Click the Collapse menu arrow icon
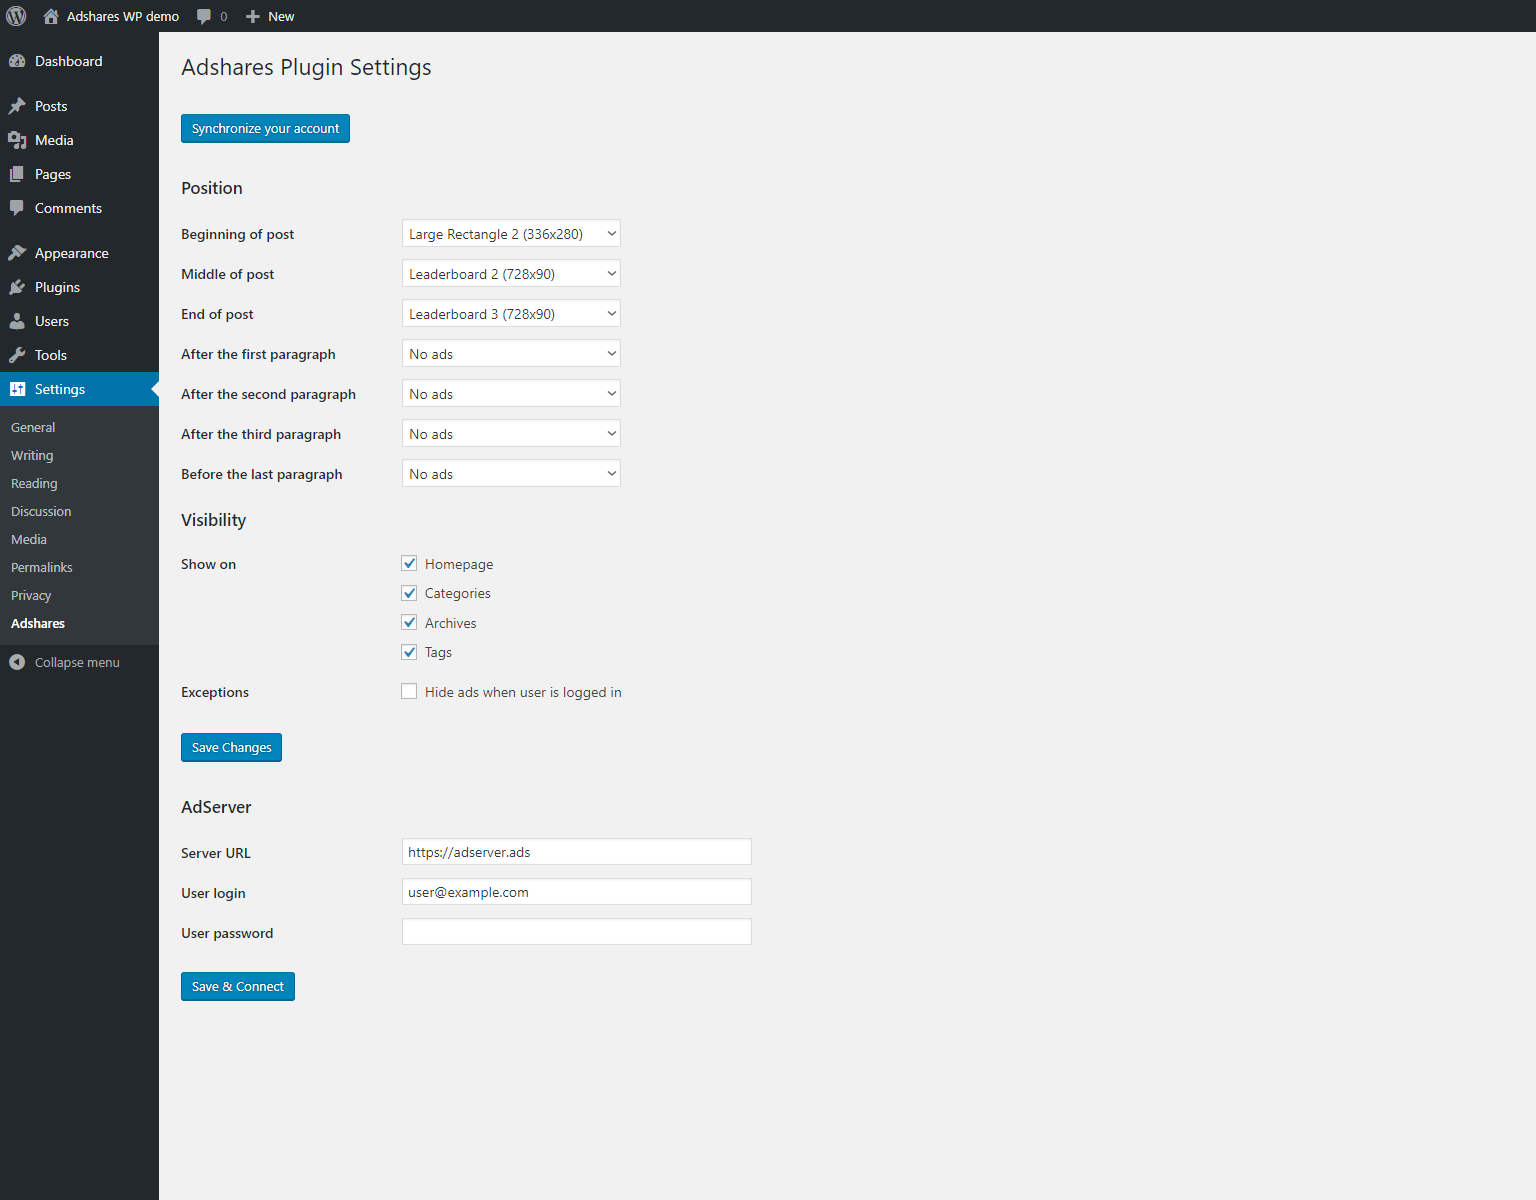Viewport: 1536px width, 1200px height. (x=17, y=662)
